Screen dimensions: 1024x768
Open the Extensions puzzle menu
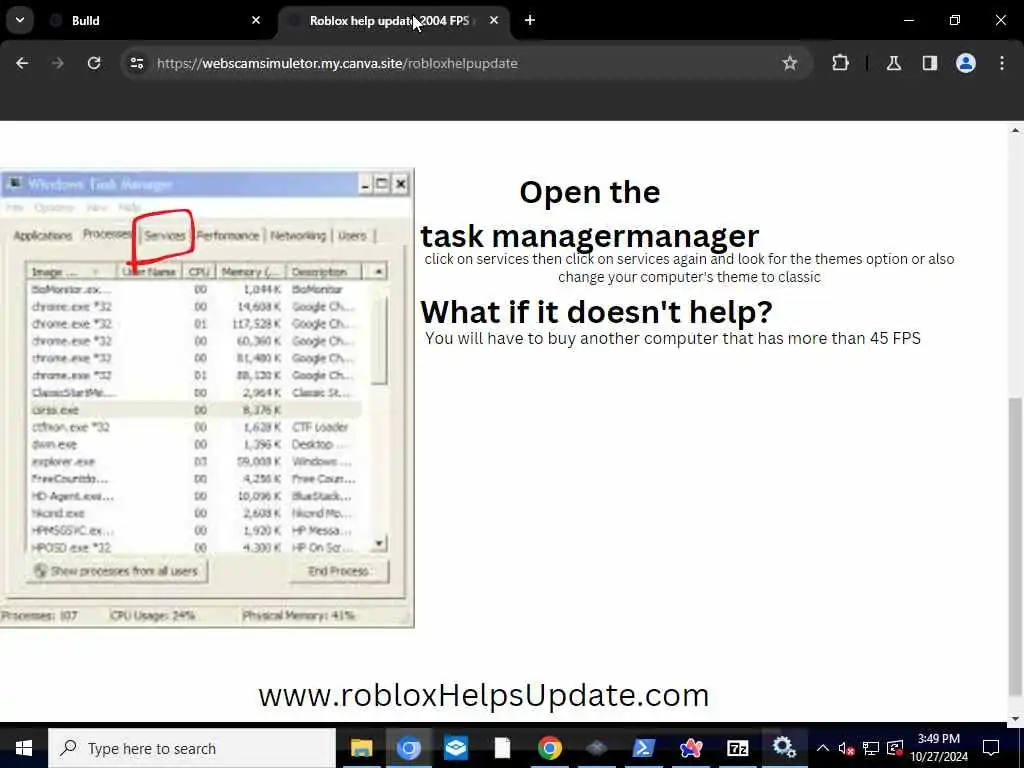click(840, 63)
